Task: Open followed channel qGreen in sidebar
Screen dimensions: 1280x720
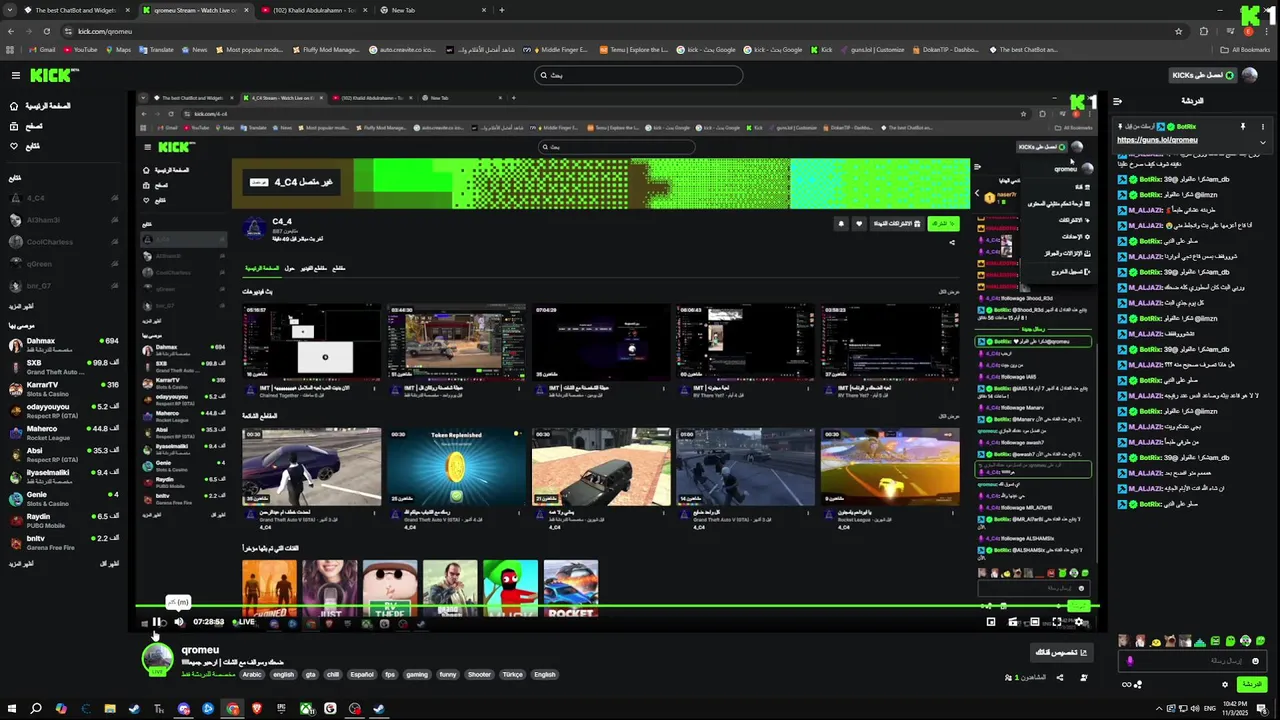Action: [x=64, y=263]
